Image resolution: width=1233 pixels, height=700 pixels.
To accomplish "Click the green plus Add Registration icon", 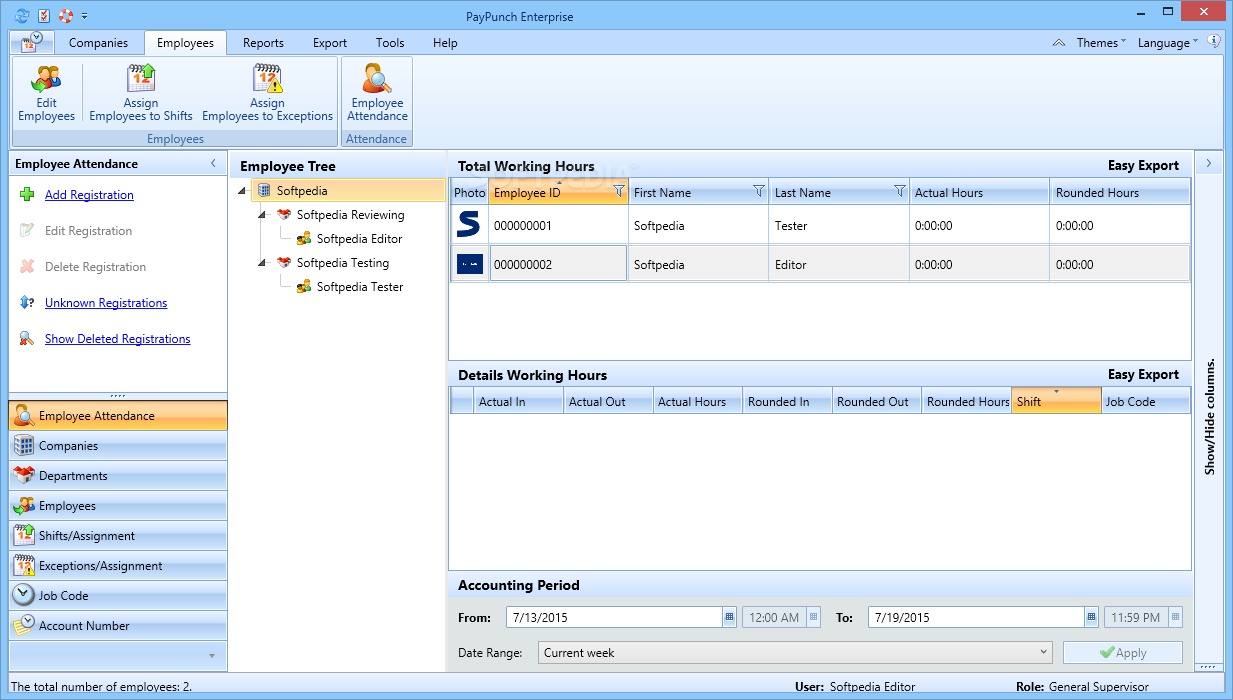I will click(x=27, y=195).
